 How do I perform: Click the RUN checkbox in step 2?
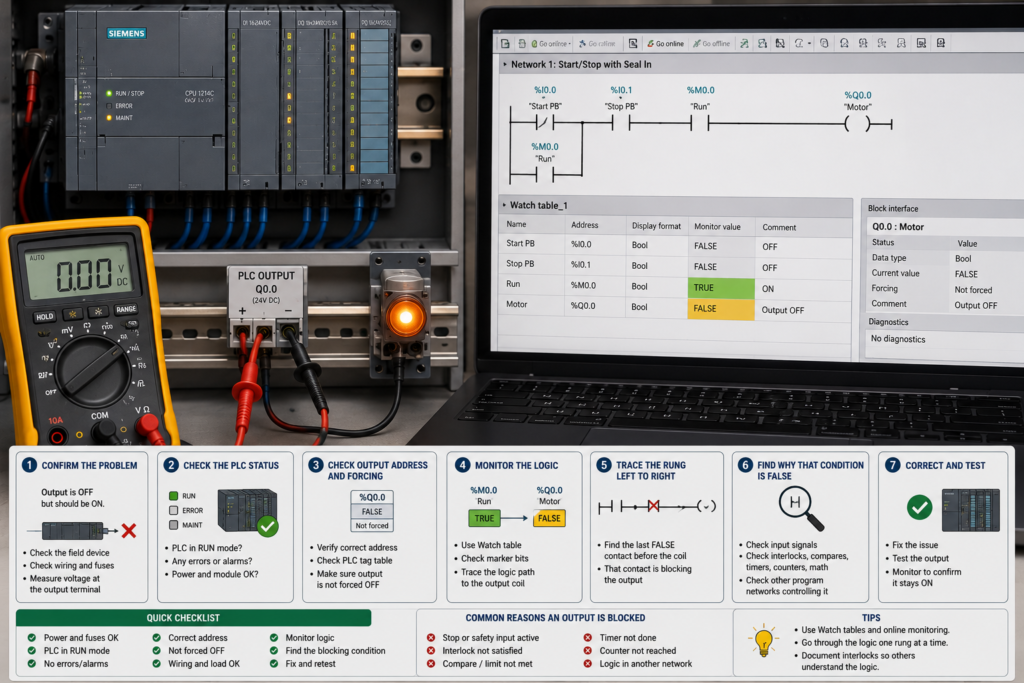pyautogui.click(x=173, y=496)
